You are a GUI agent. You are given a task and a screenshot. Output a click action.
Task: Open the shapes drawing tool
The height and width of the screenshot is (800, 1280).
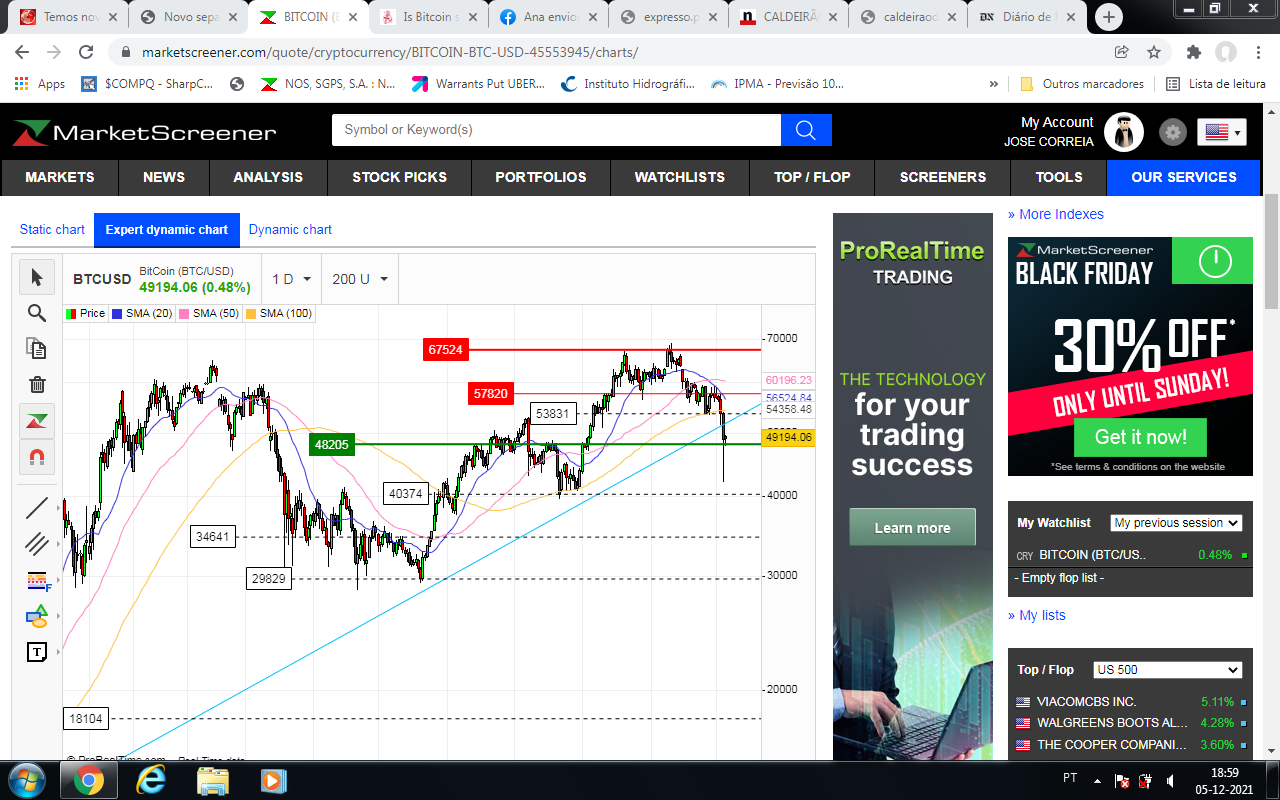37,616
